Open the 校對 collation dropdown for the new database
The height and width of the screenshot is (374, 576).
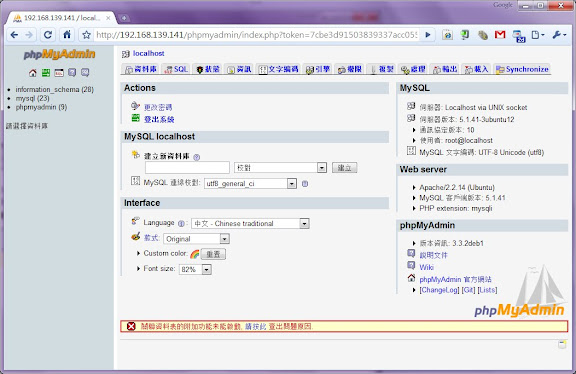(280, 168)
